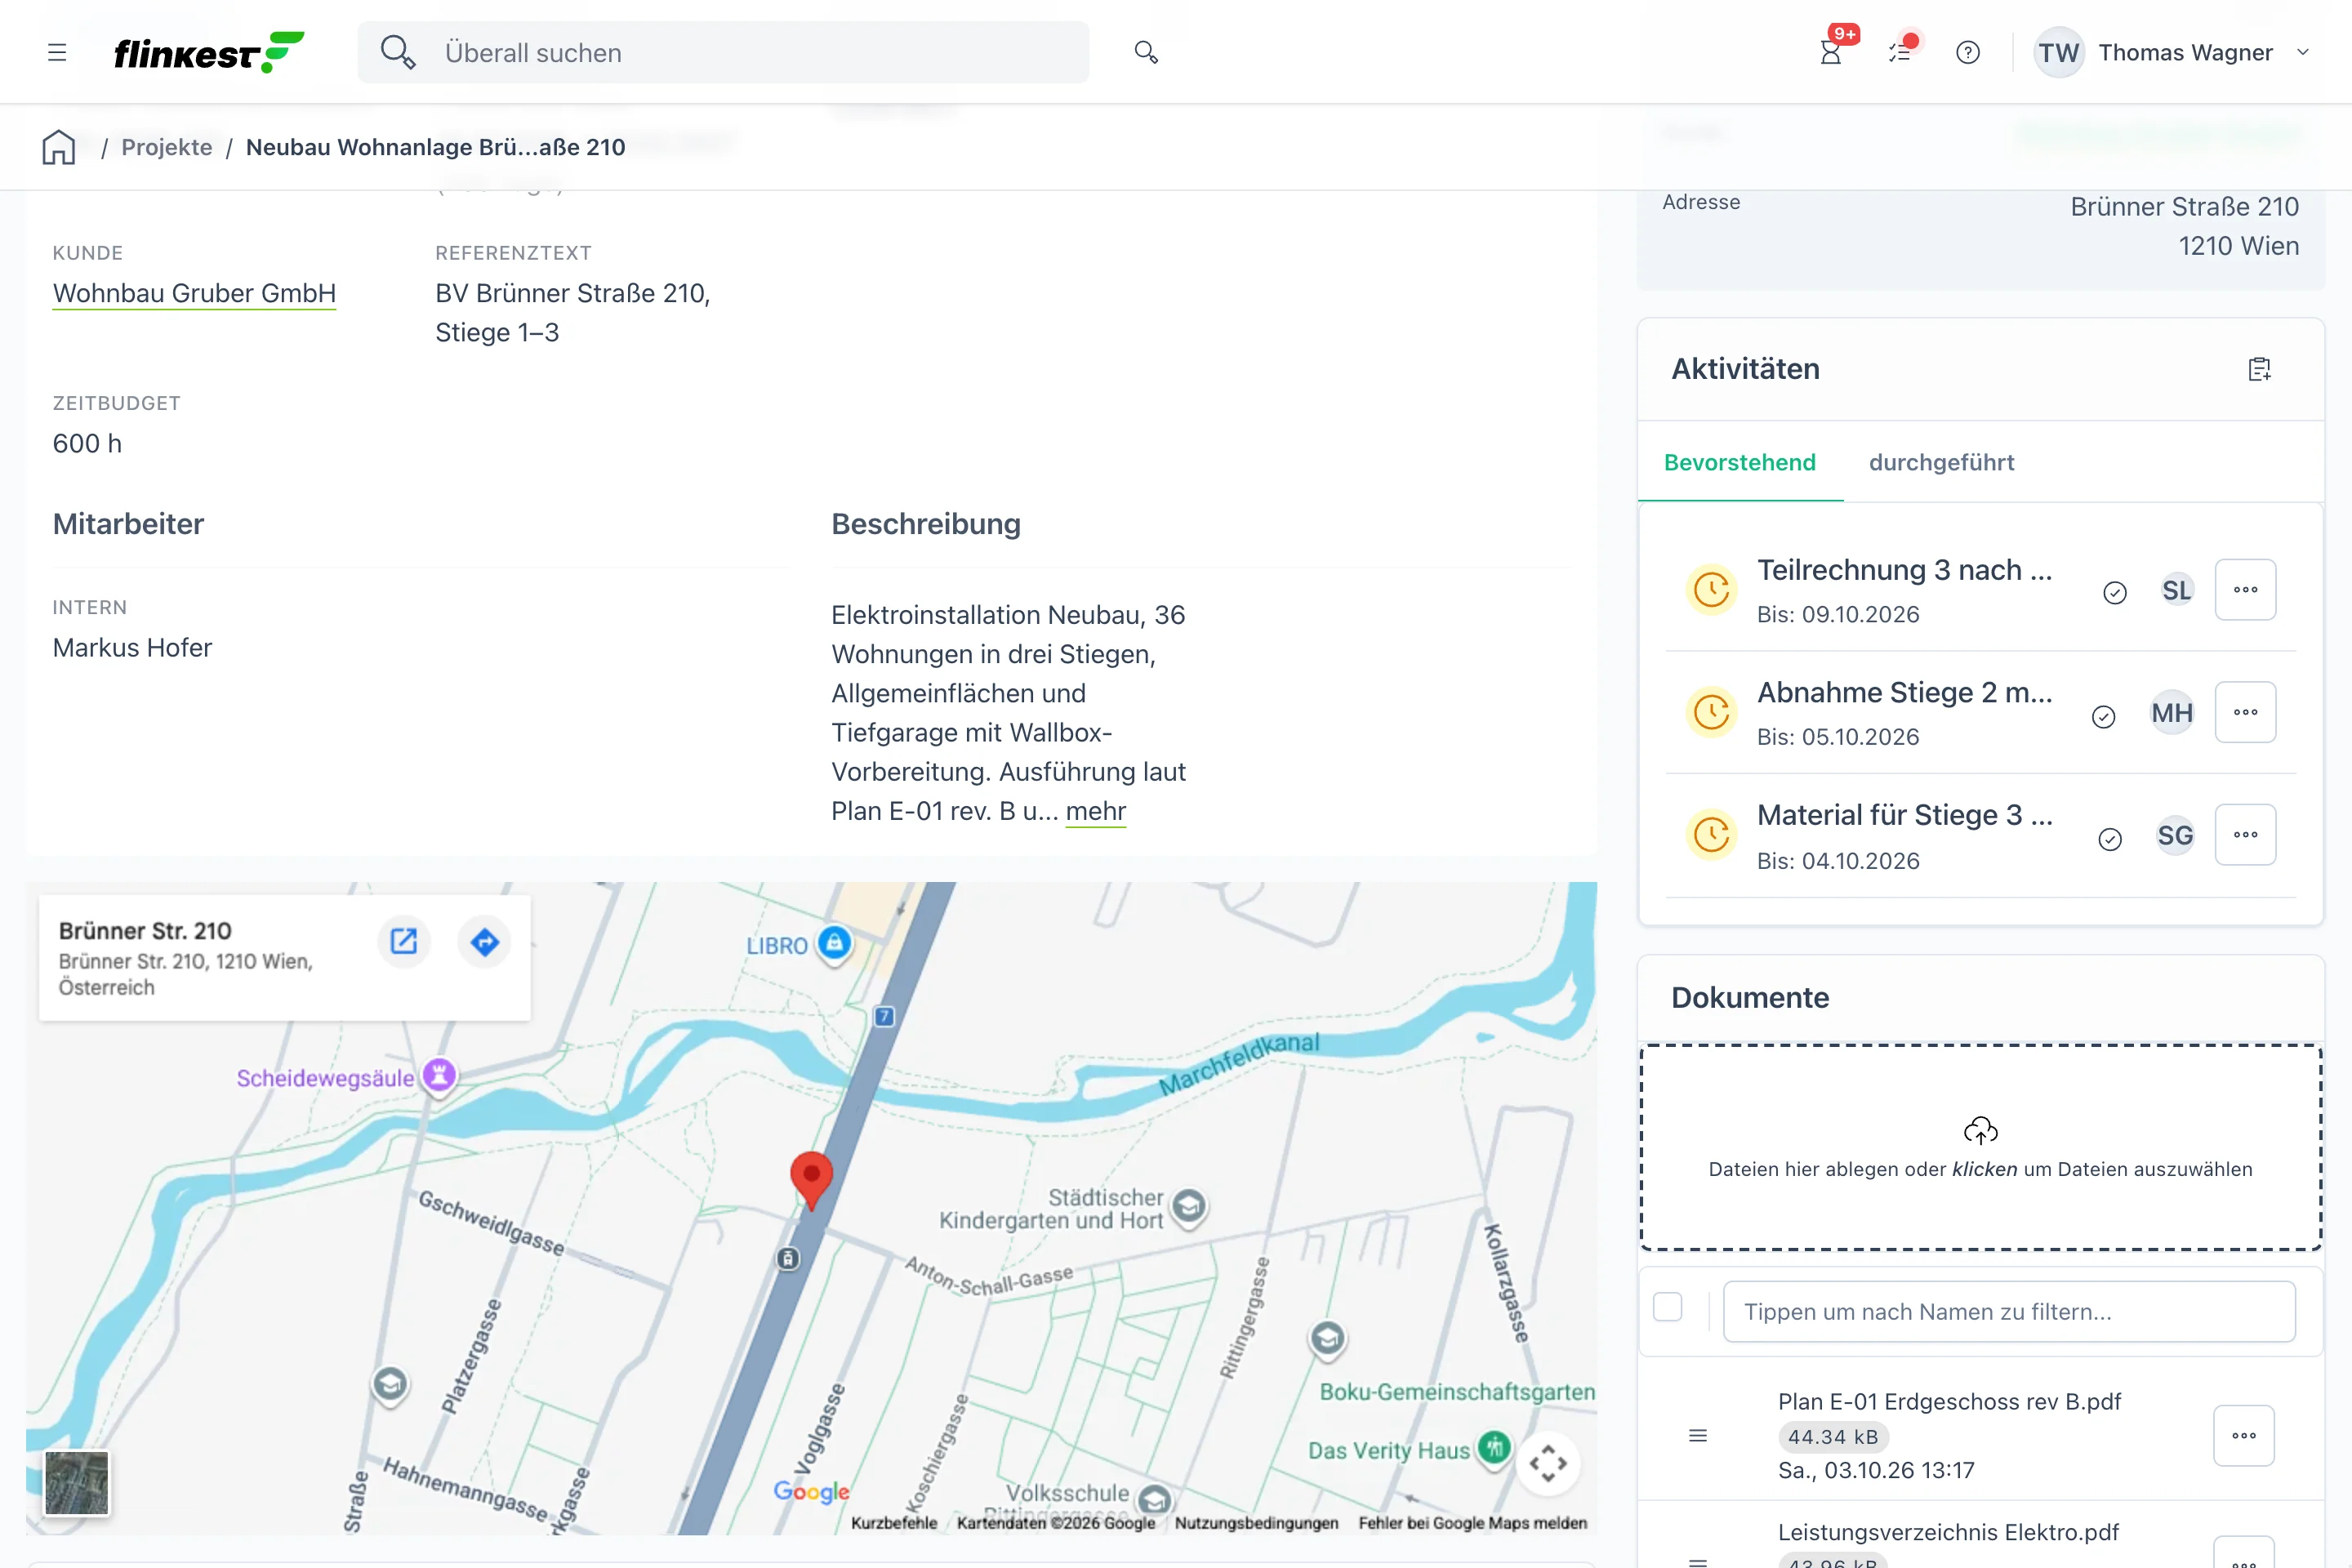Screen dimensions: 2352x1568
Task: Switch to satellite view thumbnail
Action: tap(77, 1483)
